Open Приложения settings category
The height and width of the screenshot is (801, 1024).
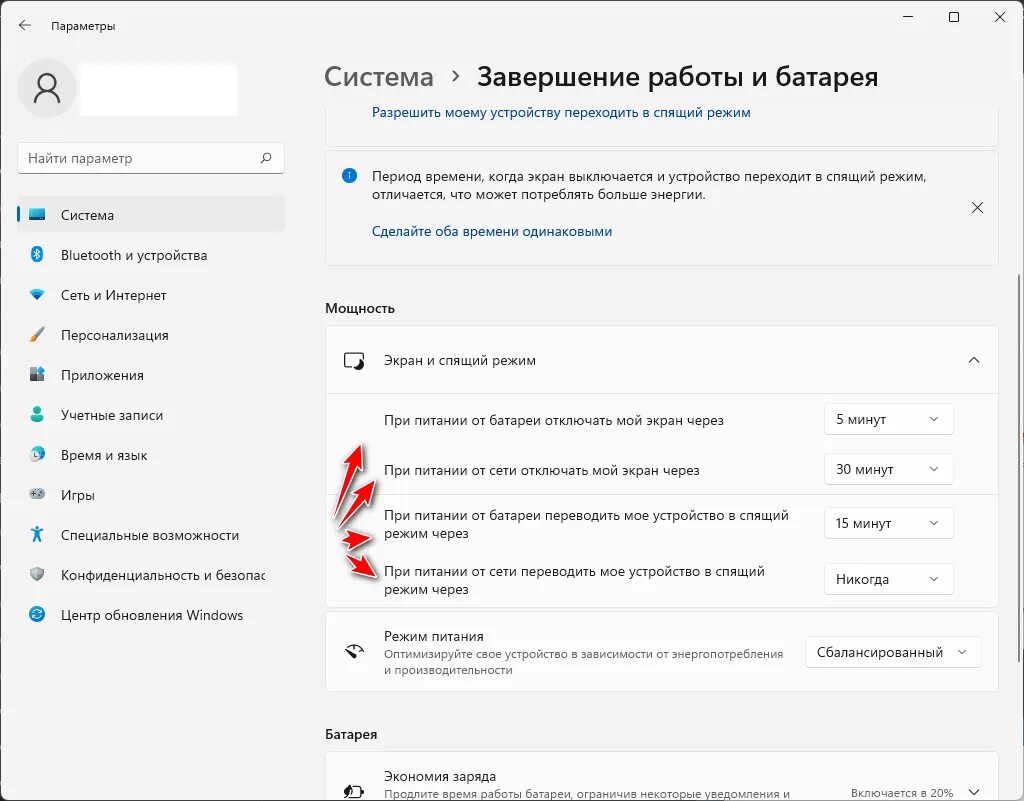[151, 375]
